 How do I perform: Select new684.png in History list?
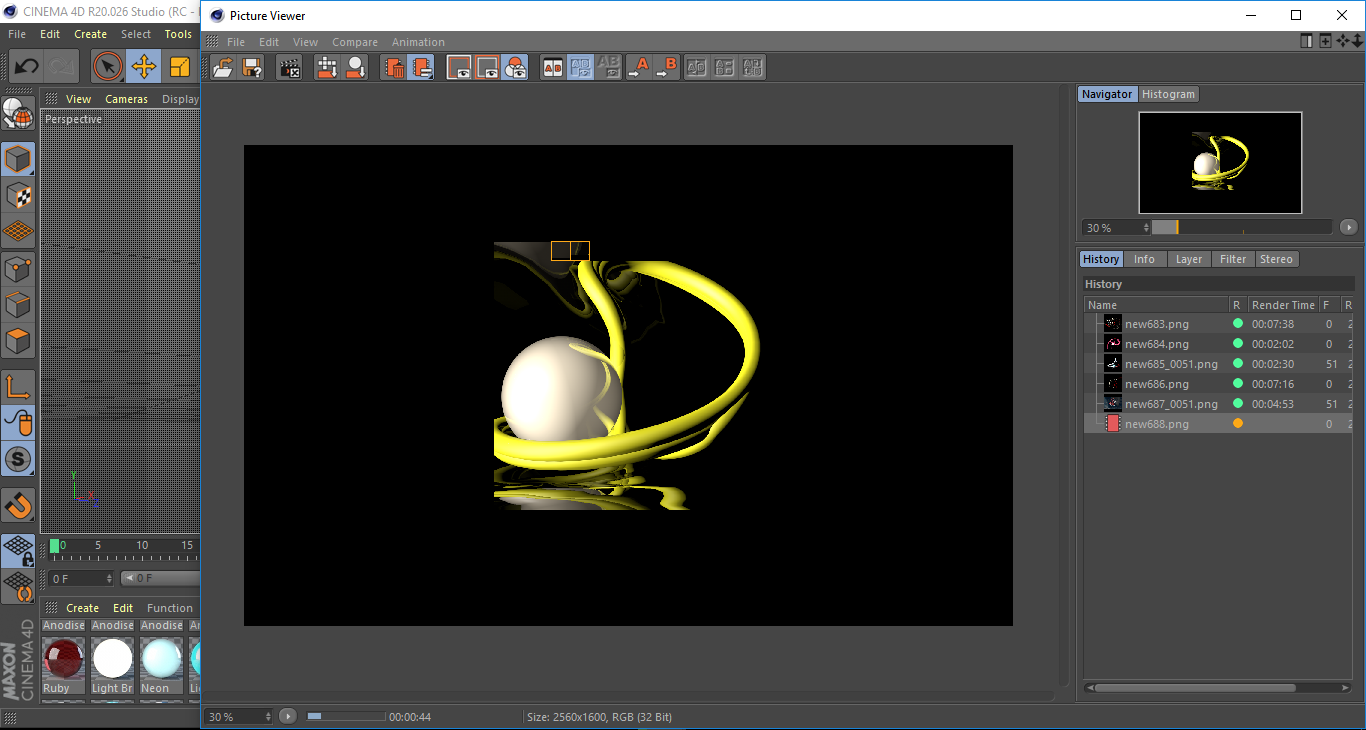click(1156, 344)
